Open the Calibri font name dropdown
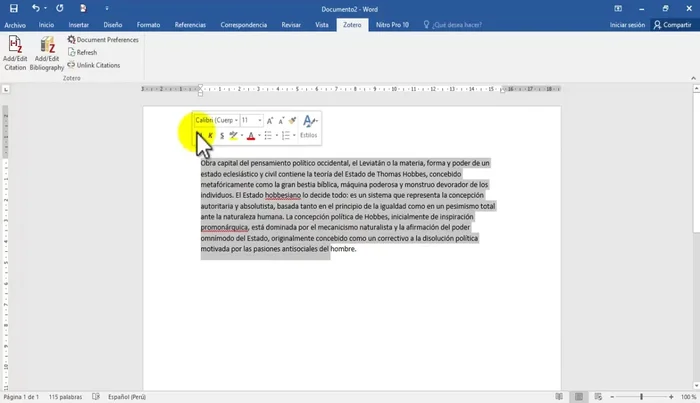The image size is (700, 403). [x=236, y=120]
